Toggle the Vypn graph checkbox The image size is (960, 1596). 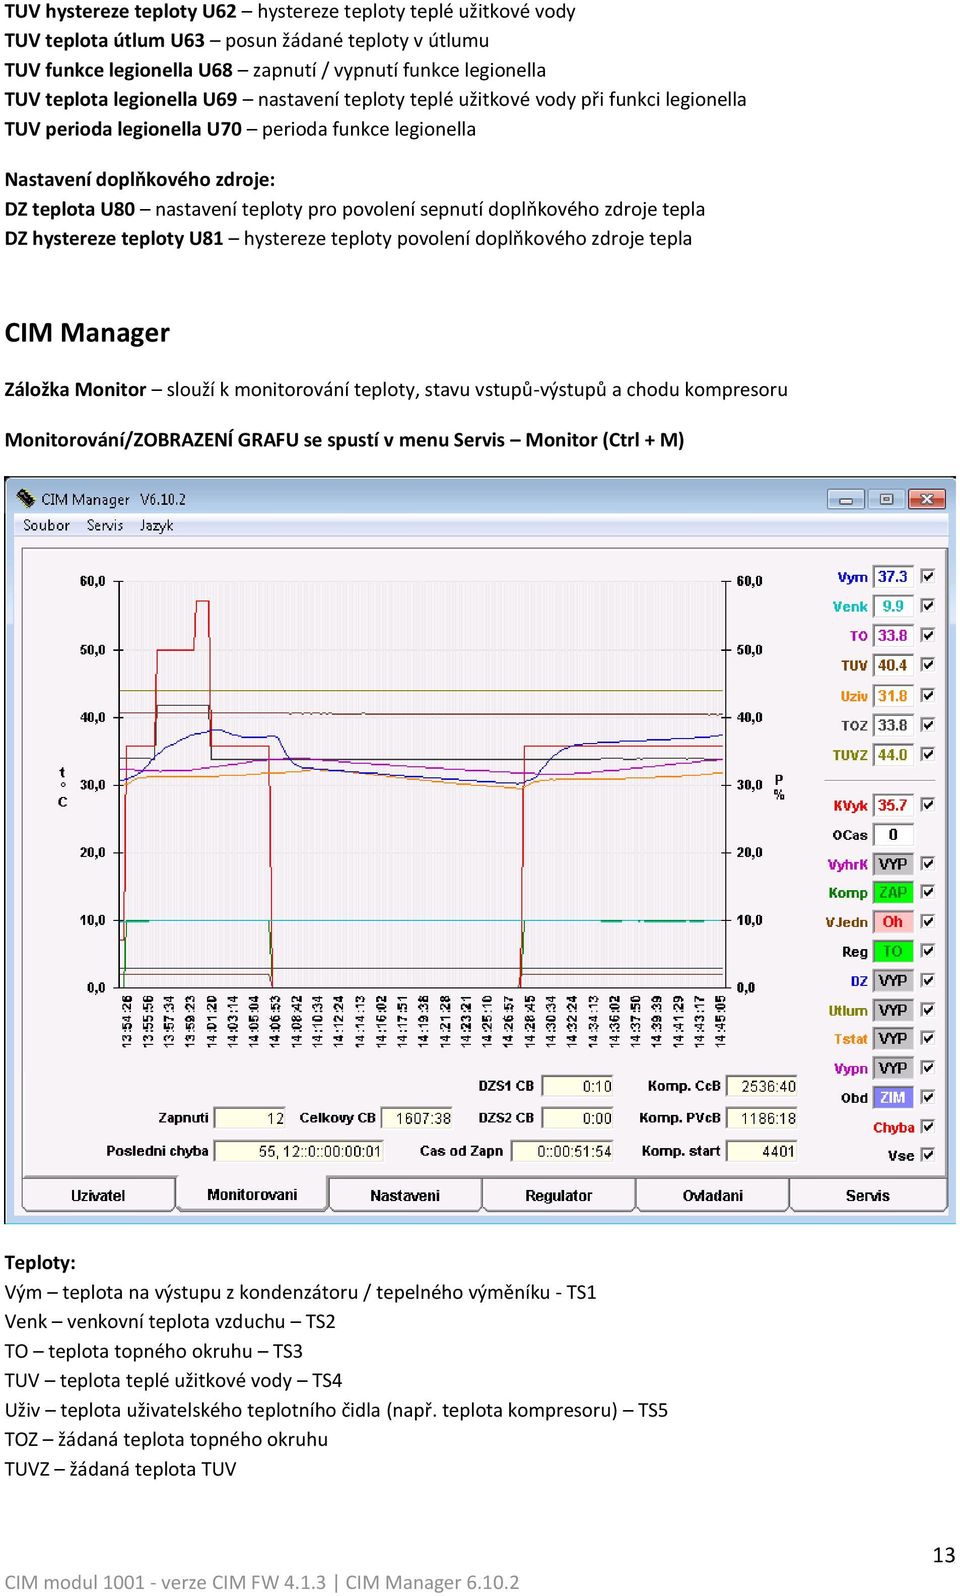(928, 1068)
